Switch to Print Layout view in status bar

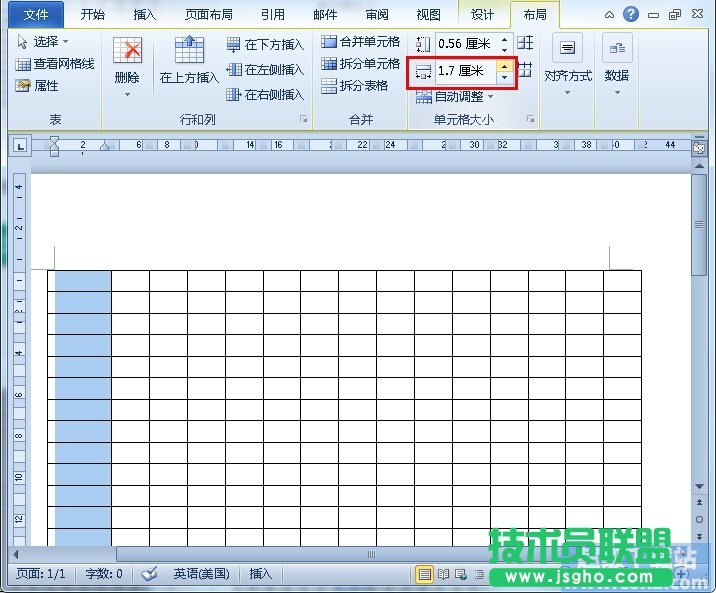(425, 574)
